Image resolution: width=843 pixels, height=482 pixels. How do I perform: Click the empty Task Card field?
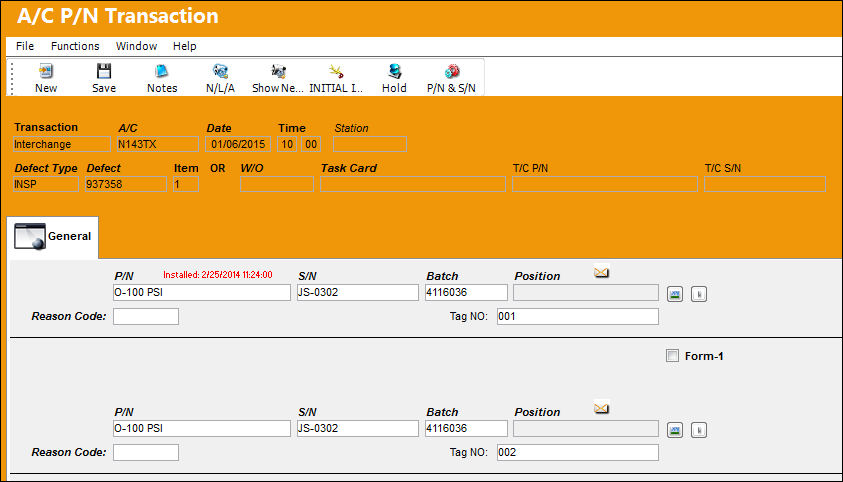pos(413,184)
